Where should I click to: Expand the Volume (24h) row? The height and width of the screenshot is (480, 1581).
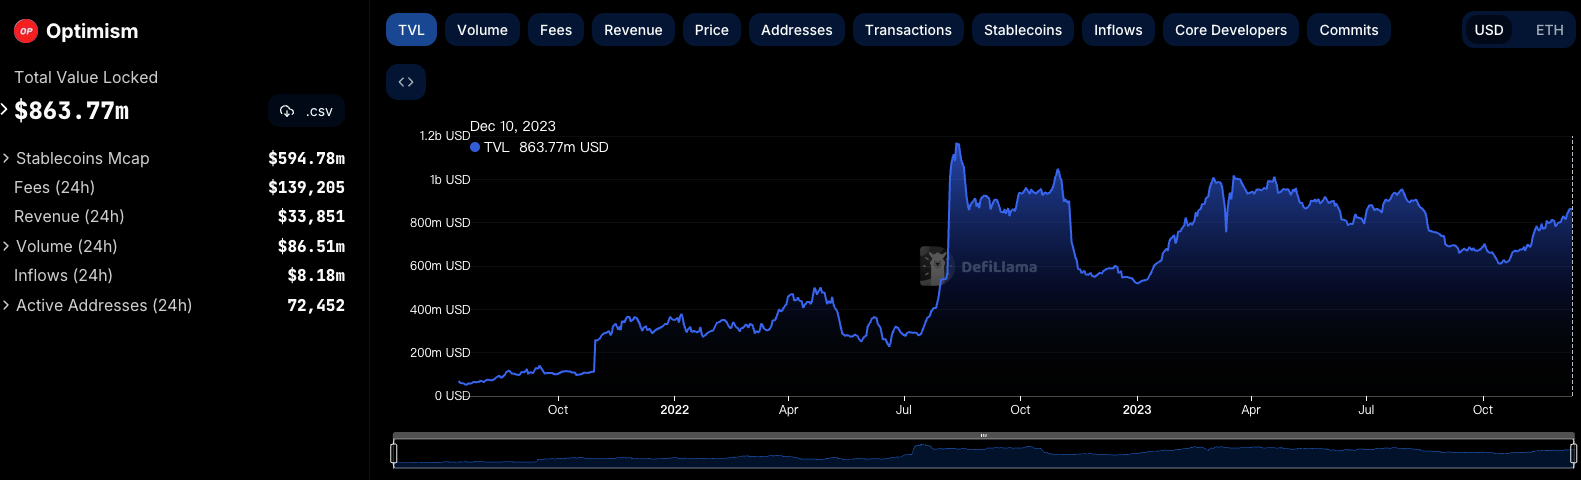click(x=7, y=246)
